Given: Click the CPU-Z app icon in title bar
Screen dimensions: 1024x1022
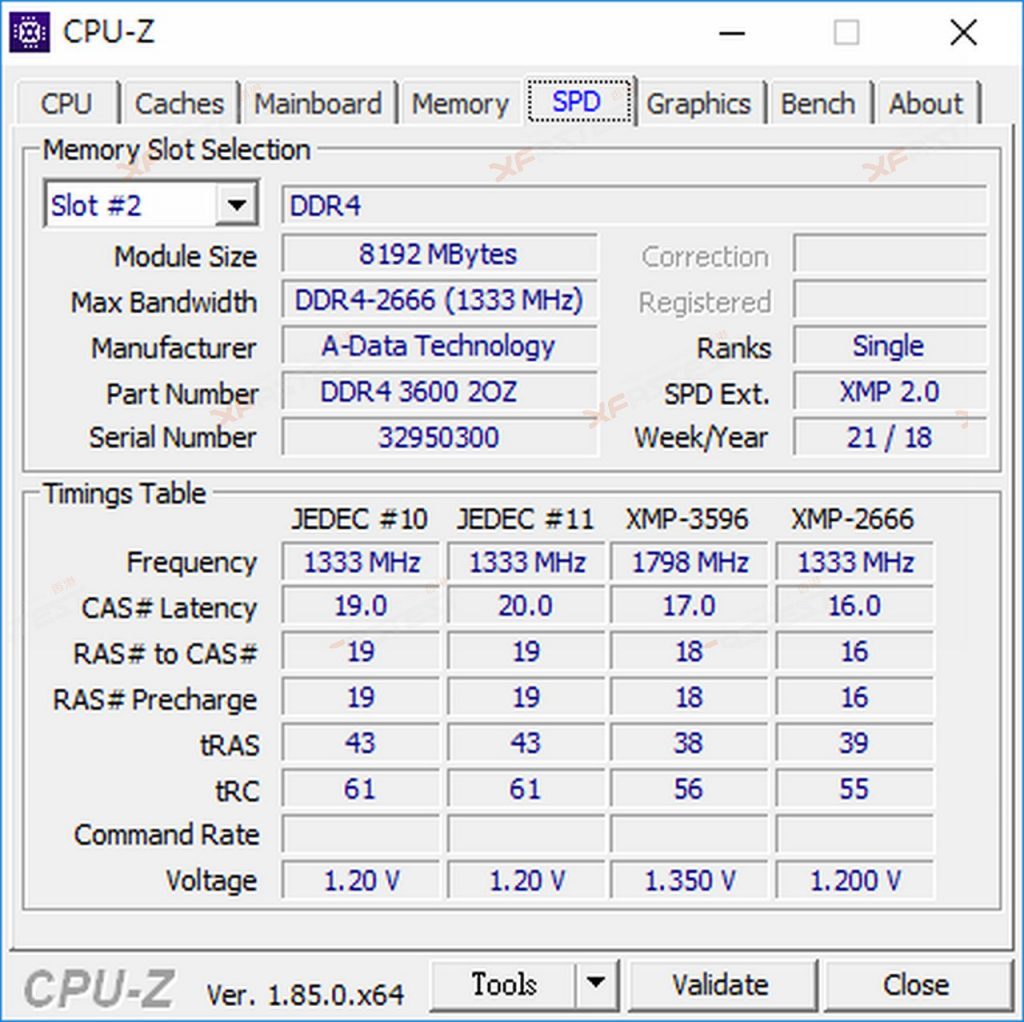Looking at the screenshot, I should coord(29,32).
